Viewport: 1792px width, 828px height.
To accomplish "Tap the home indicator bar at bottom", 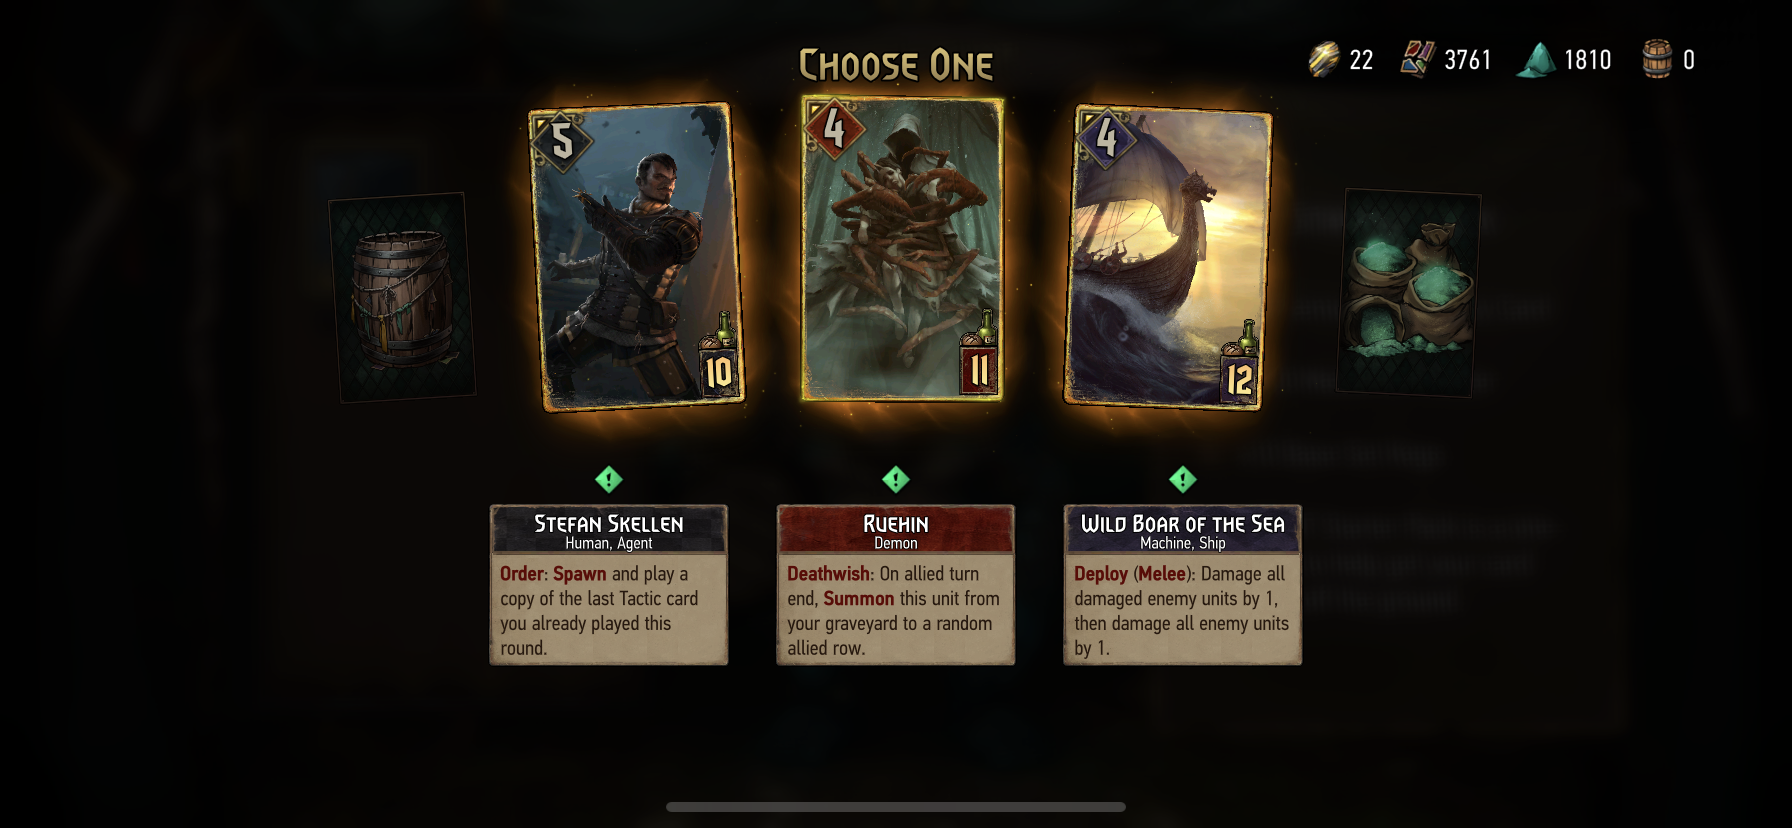I will point(896,807).
